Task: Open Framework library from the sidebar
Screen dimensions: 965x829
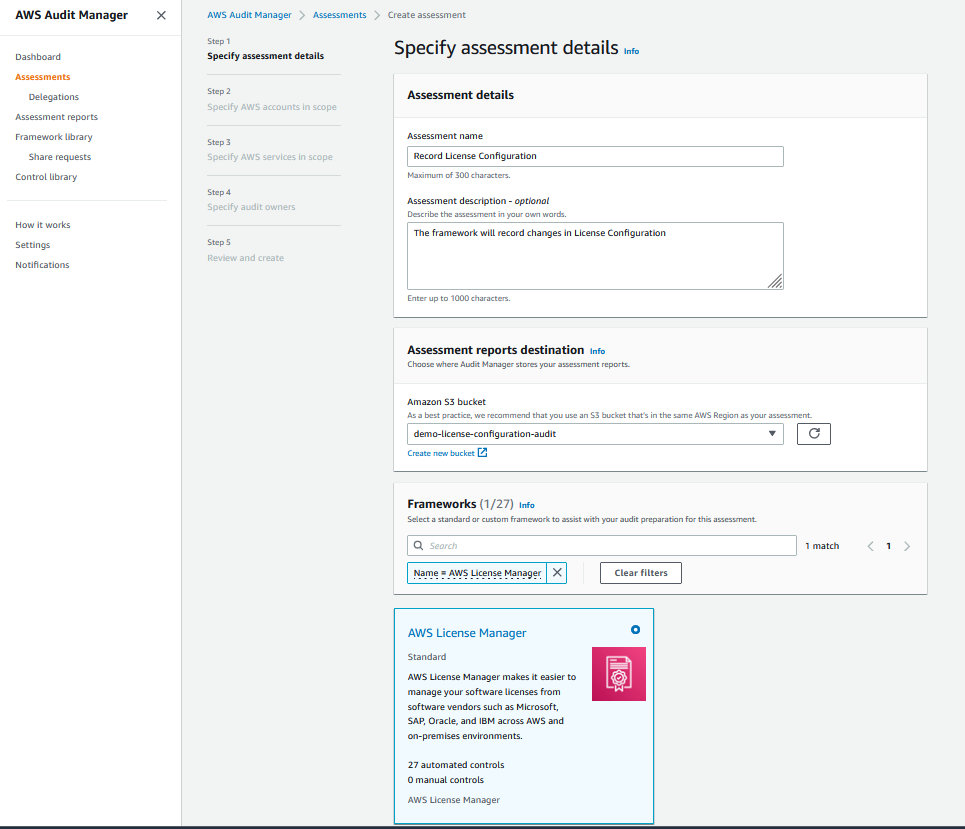Action: [53, 136]
